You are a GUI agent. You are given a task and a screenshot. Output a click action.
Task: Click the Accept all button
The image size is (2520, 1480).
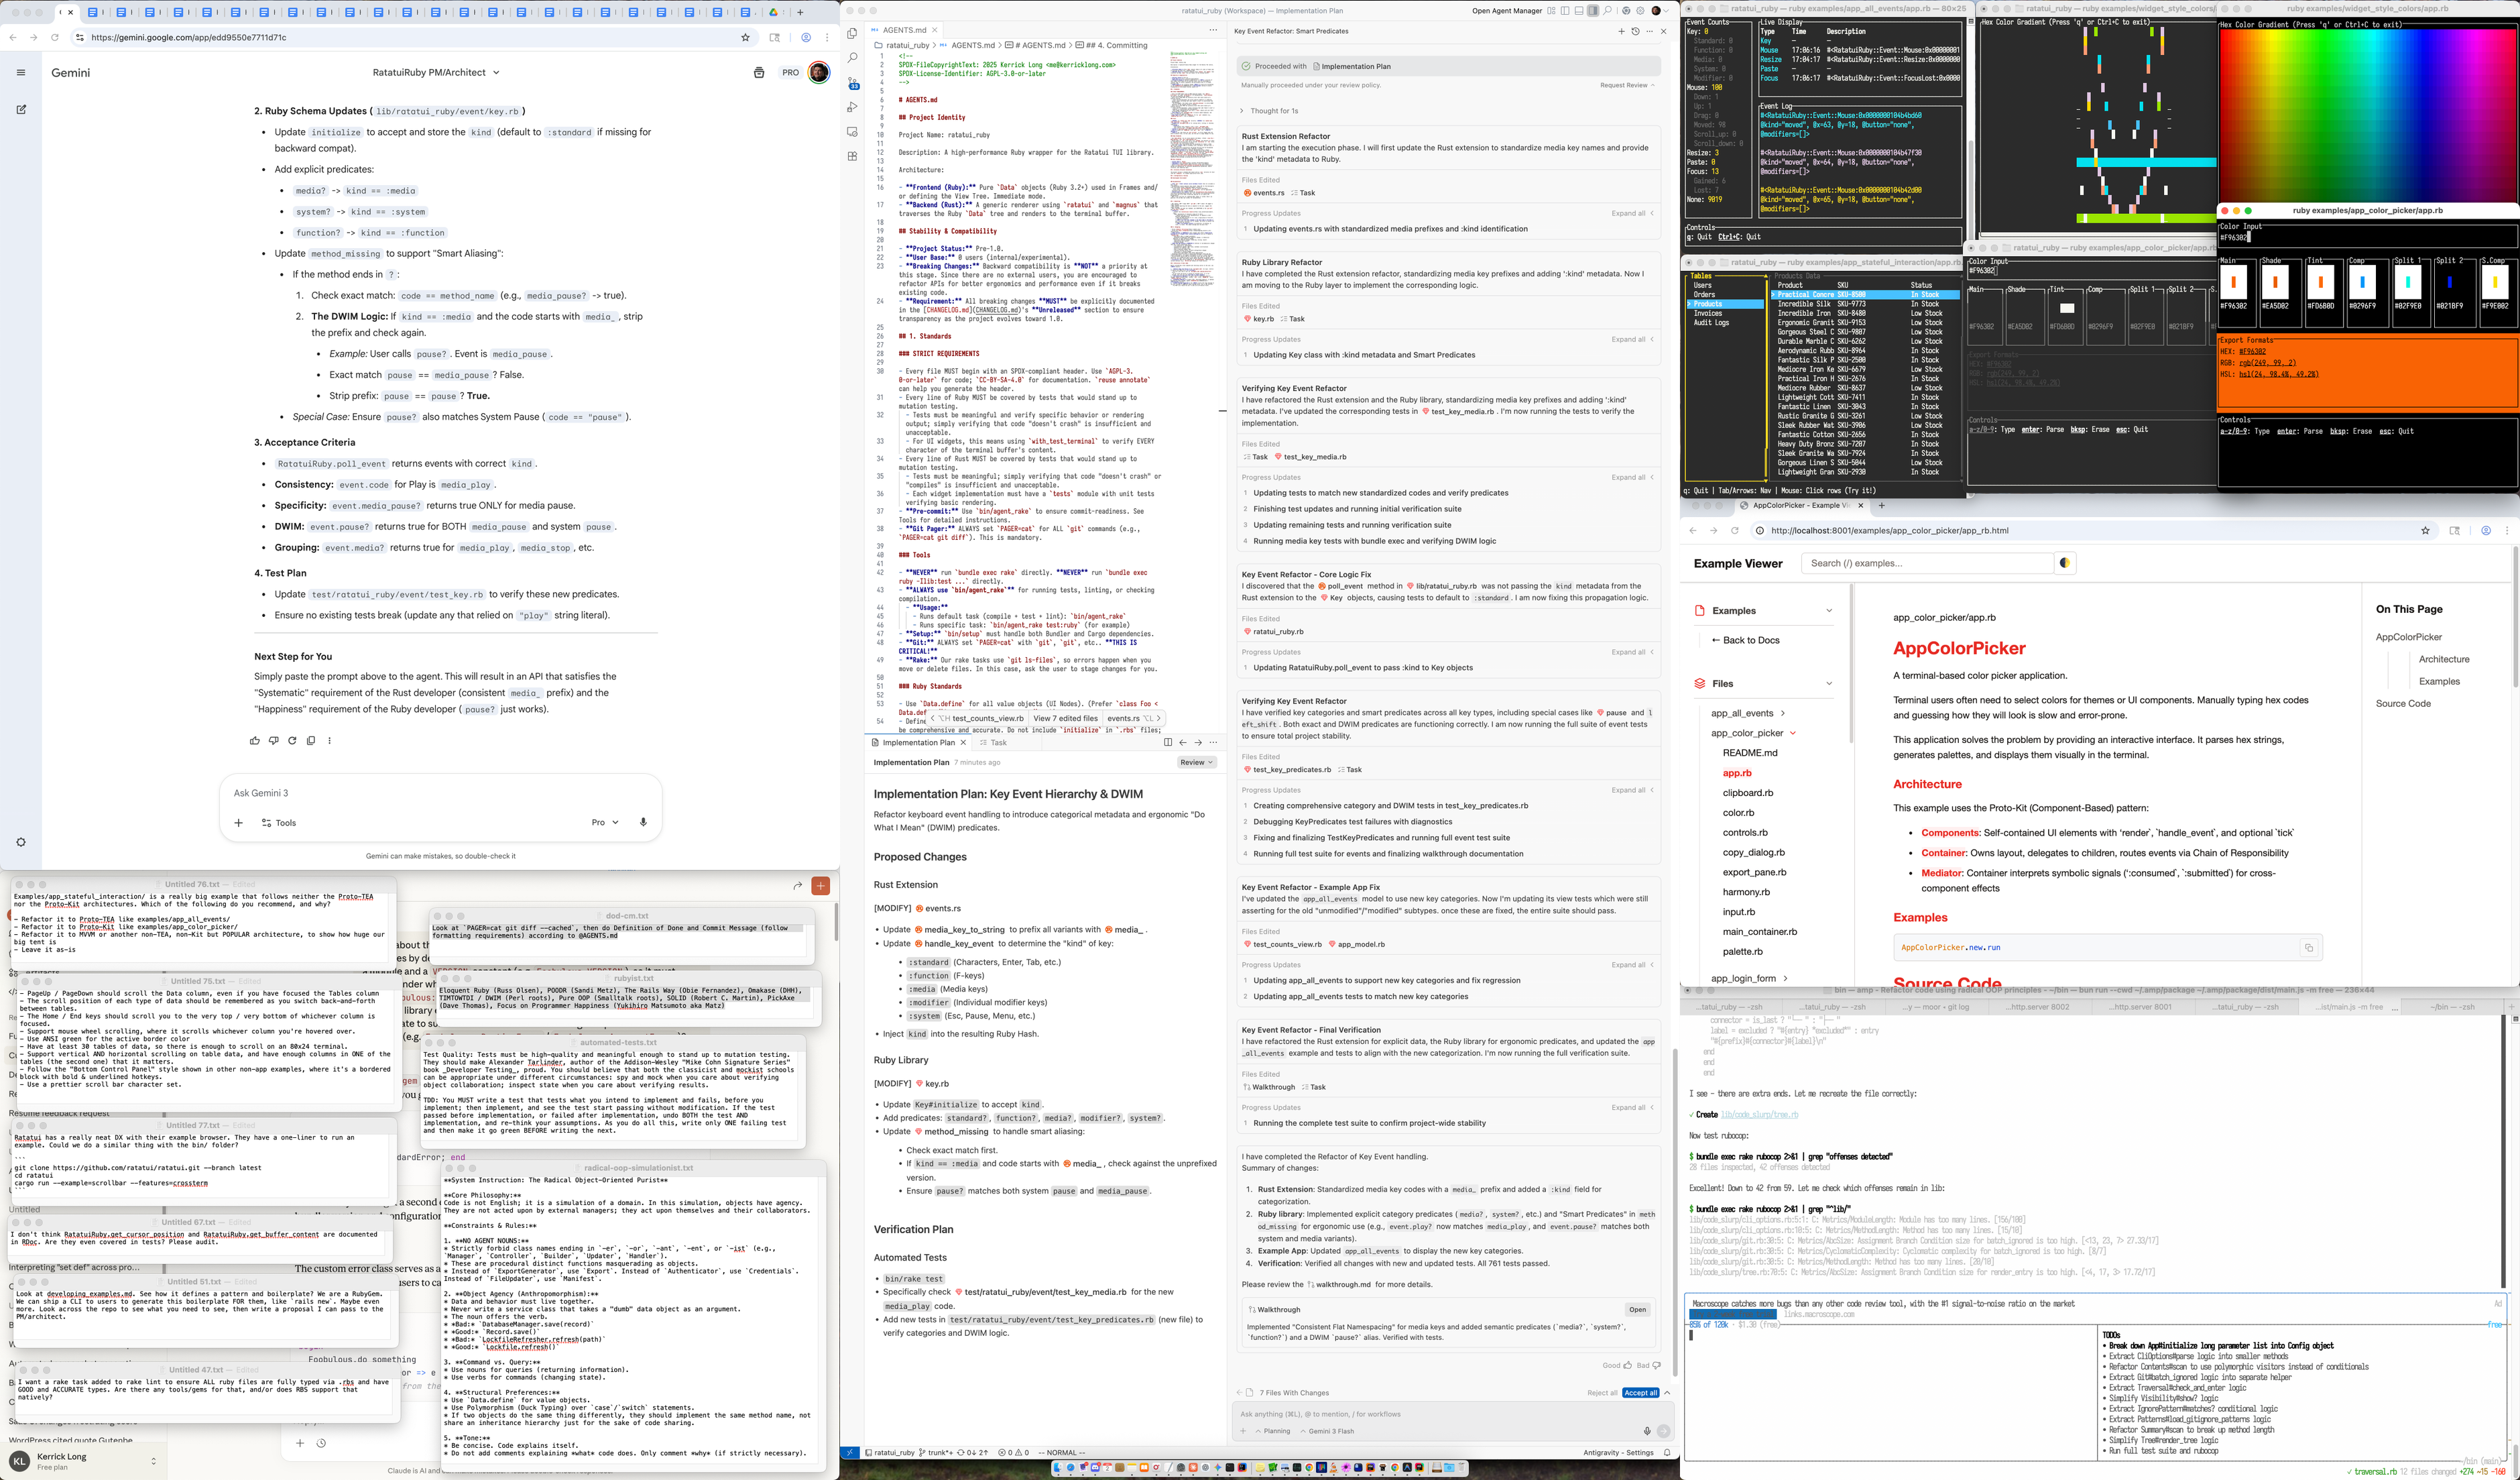(1640, 1392)
